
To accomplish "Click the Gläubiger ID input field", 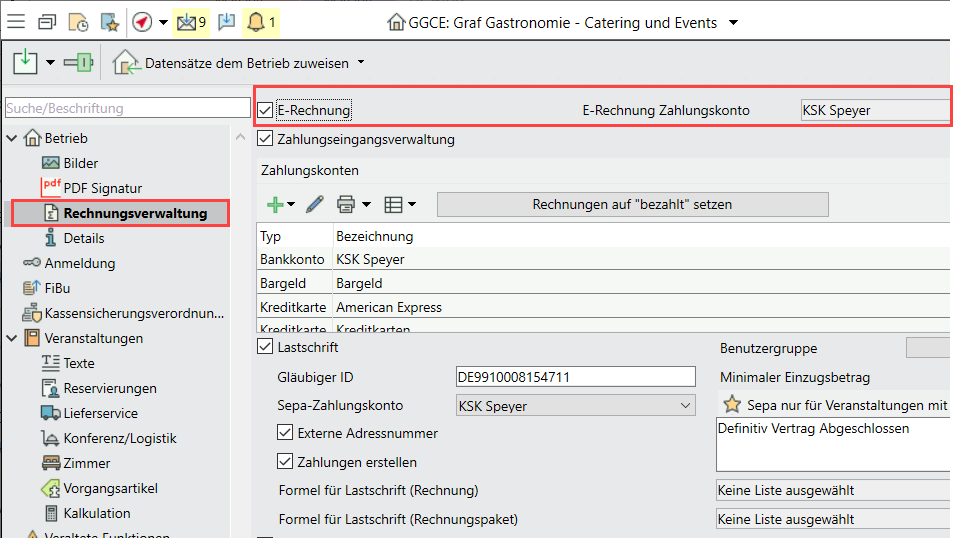I will point(574,377).
